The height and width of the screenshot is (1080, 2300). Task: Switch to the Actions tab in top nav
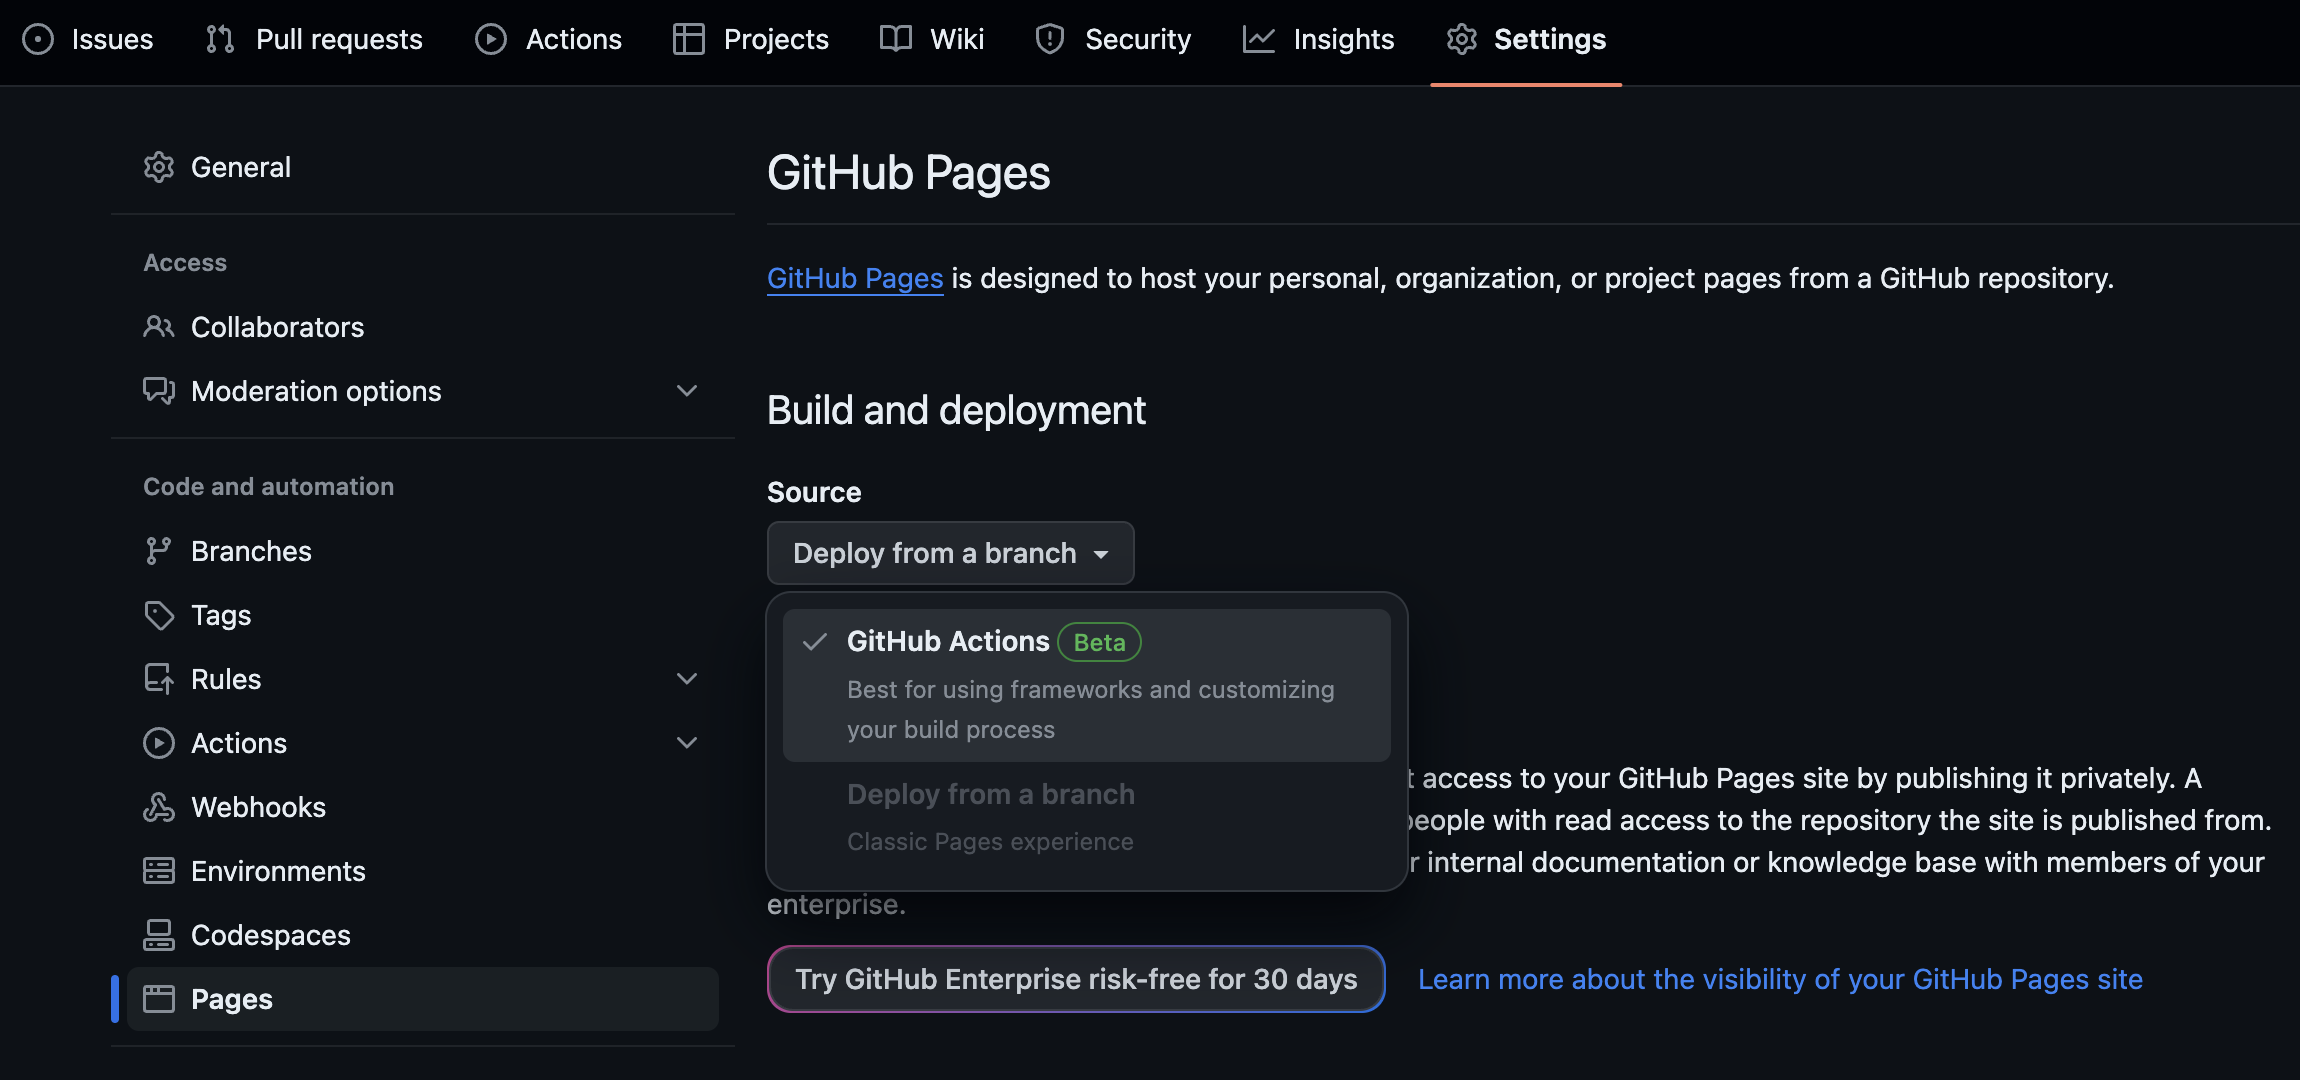[548, 39]
